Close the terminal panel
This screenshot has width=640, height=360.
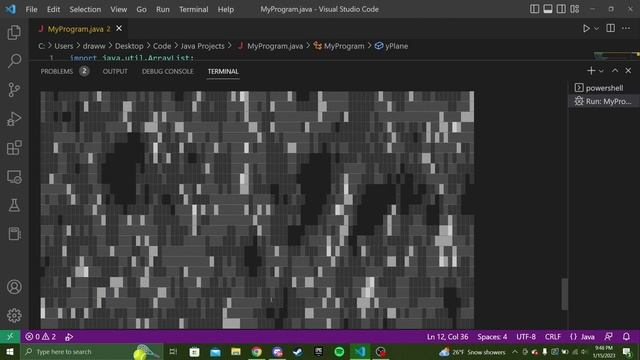(628, 71)
